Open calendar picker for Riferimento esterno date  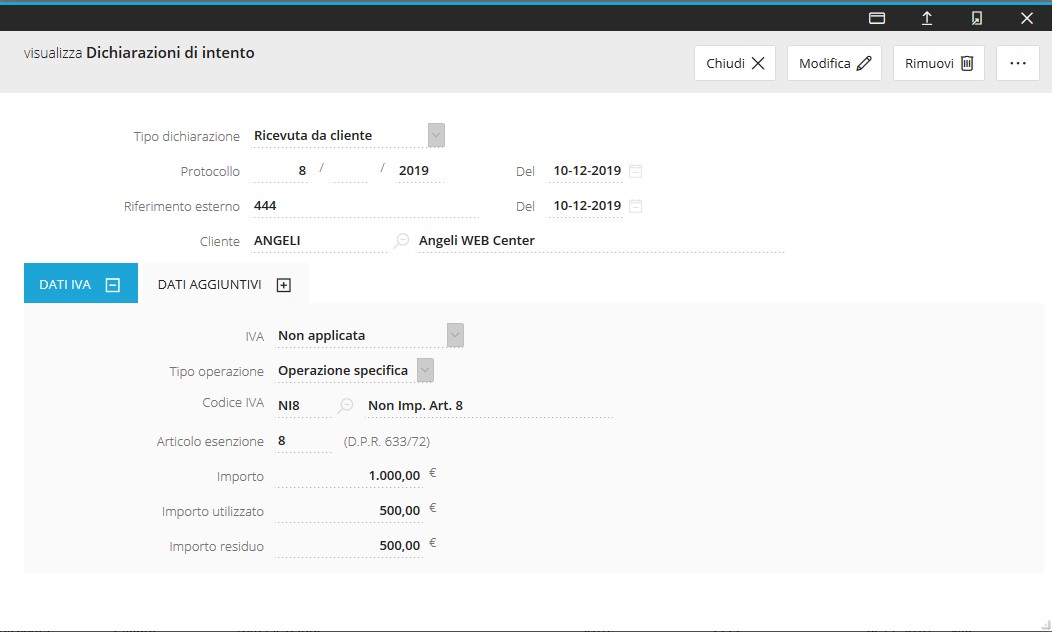coord(635,206)
